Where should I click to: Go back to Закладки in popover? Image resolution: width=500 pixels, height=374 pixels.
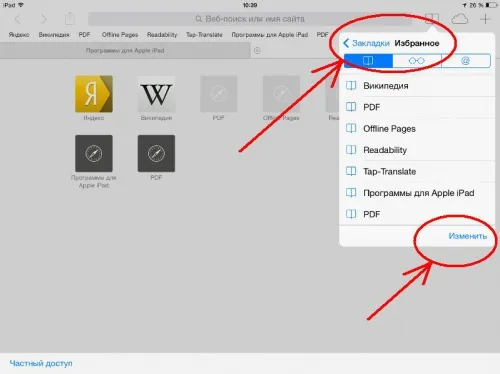[x=366, y=43]
